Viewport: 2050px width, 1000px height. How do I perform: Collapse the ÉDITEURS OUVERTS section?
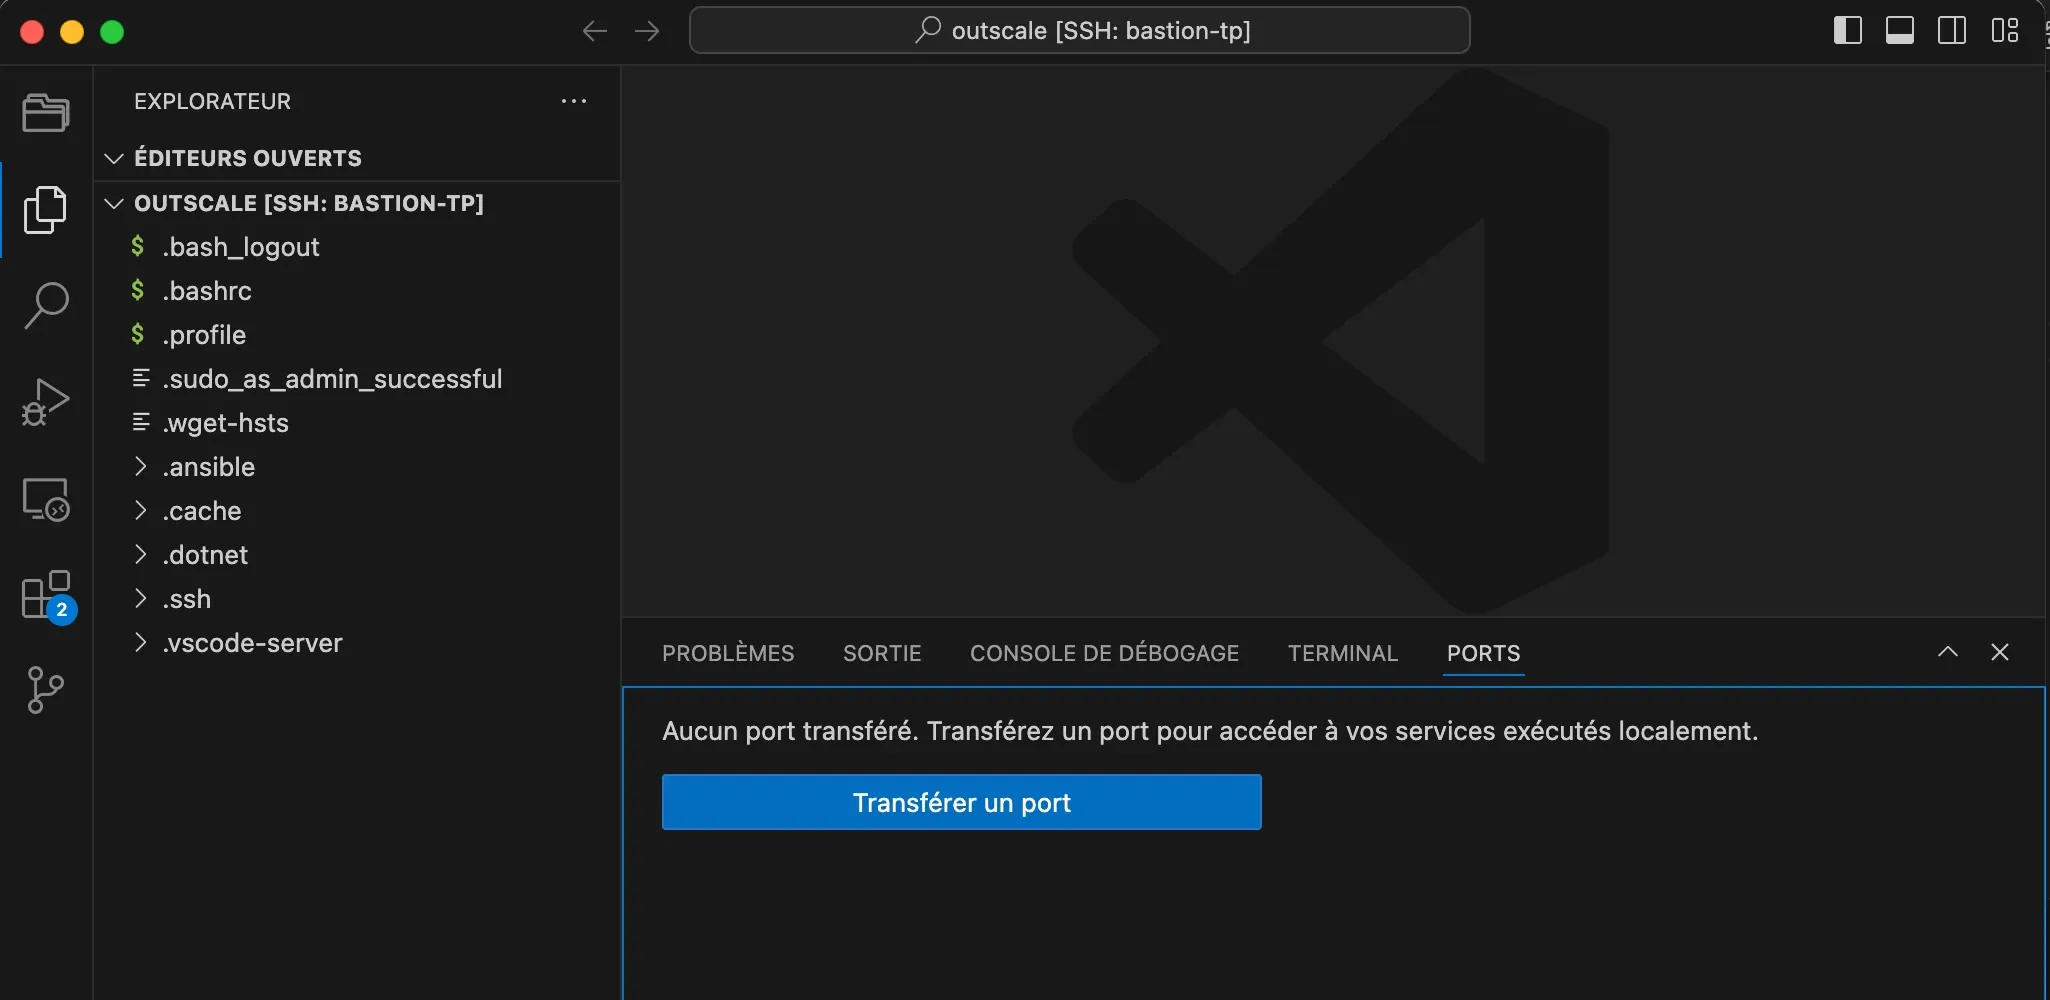coord(113,158)
